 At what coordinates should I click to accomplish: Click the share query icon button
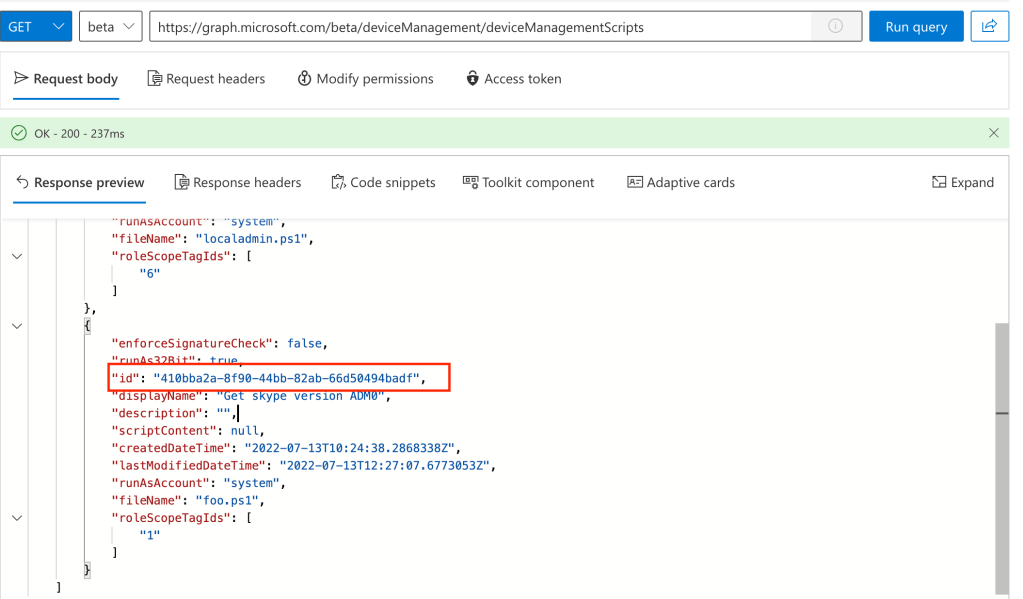[989, 27]
